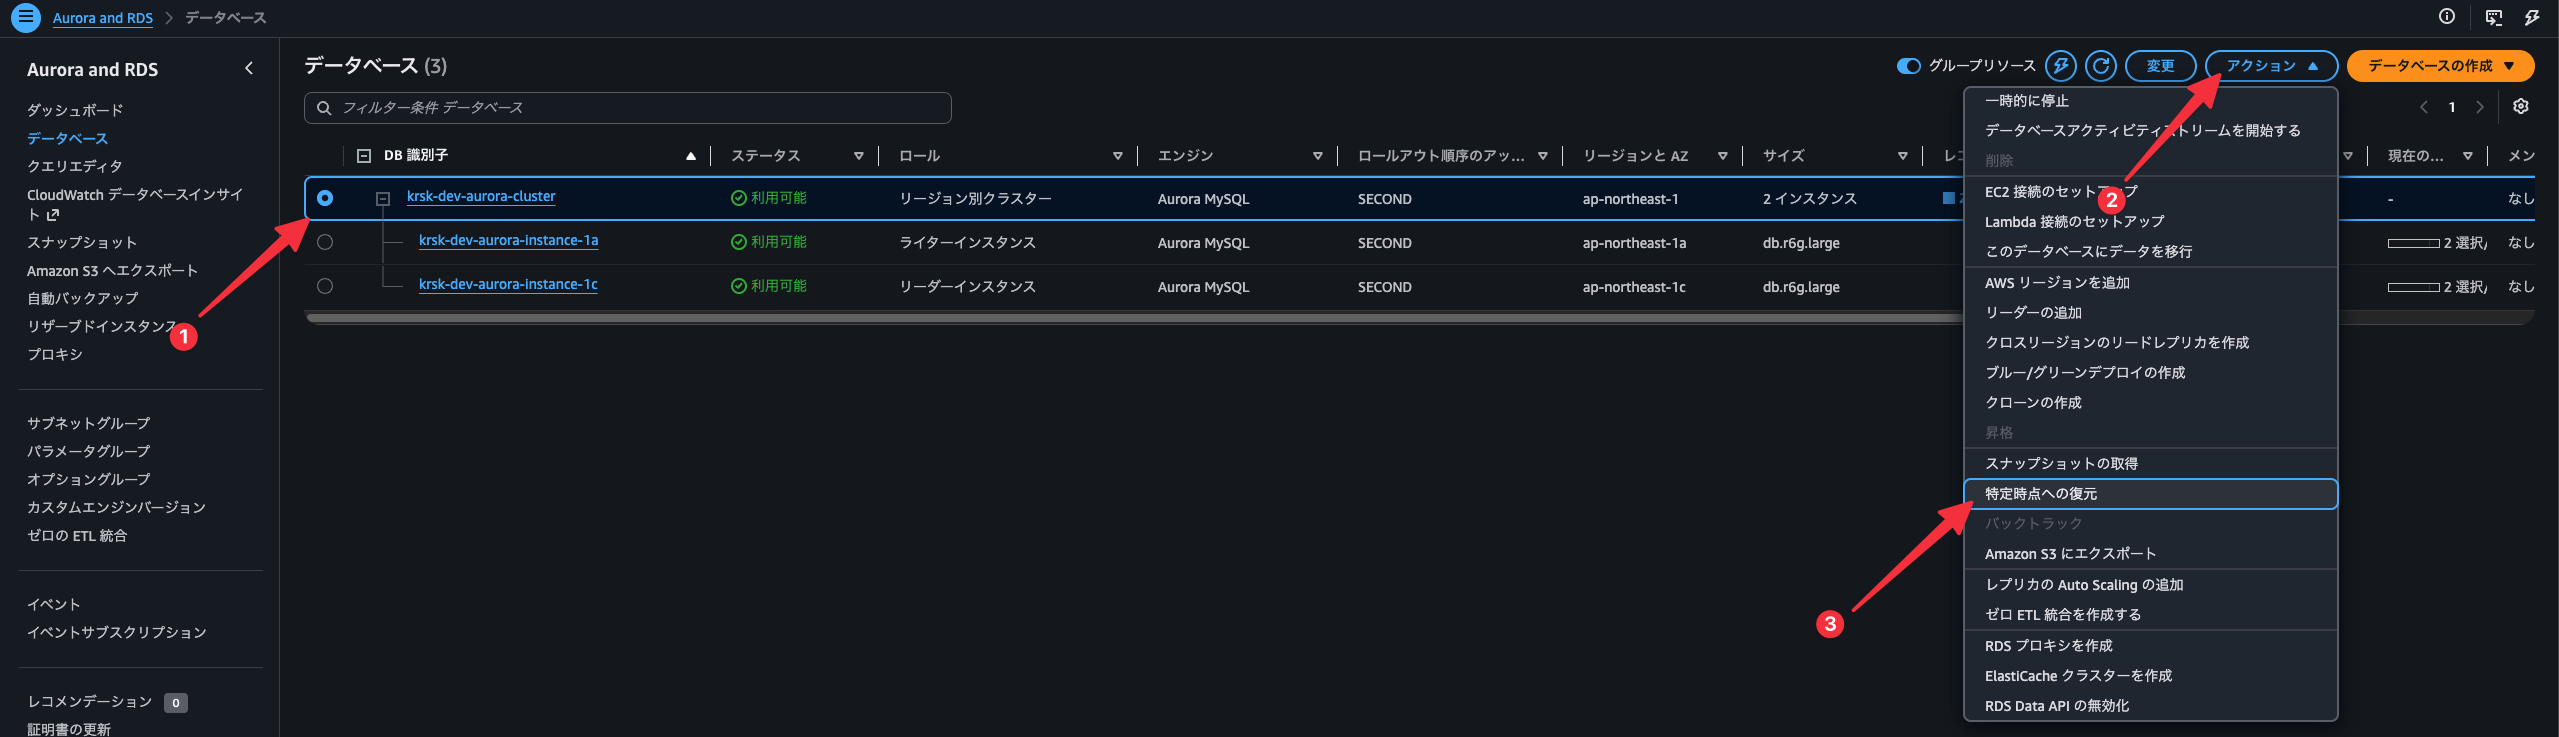The width and height of the screenshot is (2559, 737).
Task: Click the status check icon for krsk-dev-aurora-cluster
Action: click(x=739, y=198)
